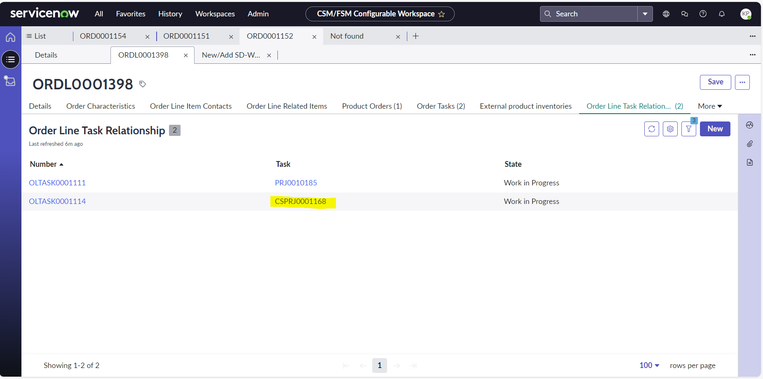Click the attachments paperclip icon
Viewport: 763px width, 379px height.
(x=749, y=144)
